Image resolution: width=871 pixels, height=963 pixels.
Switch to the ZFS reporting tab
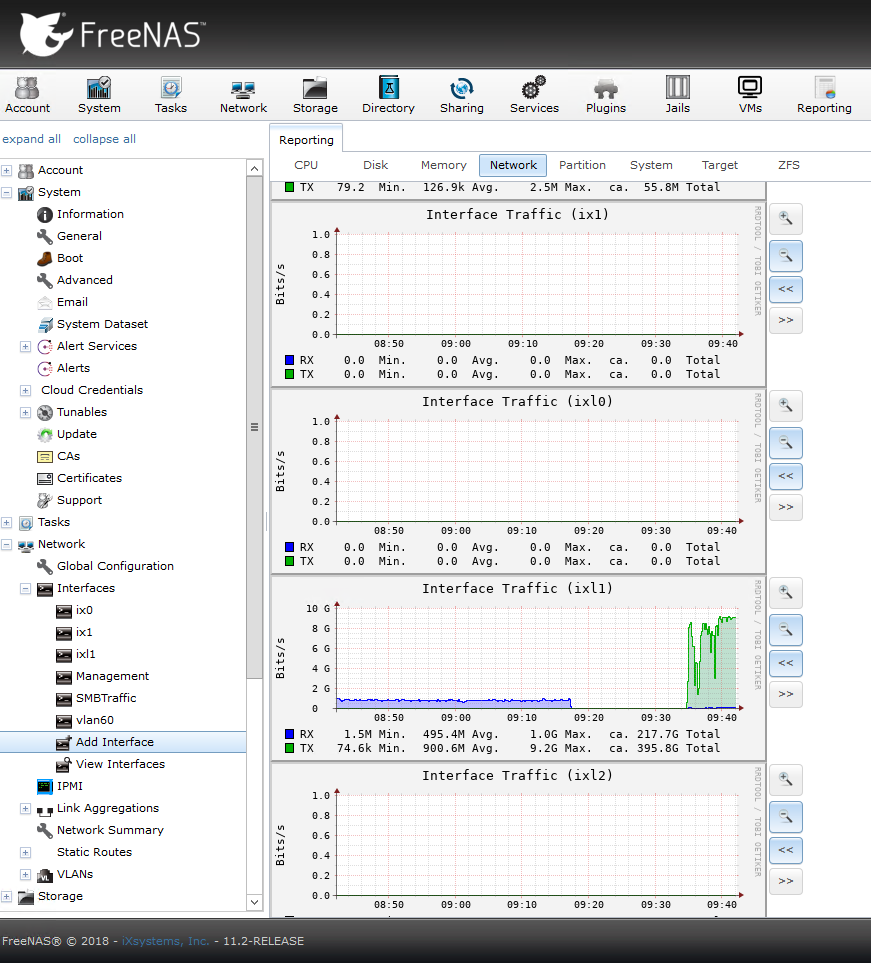pos(789,165)
